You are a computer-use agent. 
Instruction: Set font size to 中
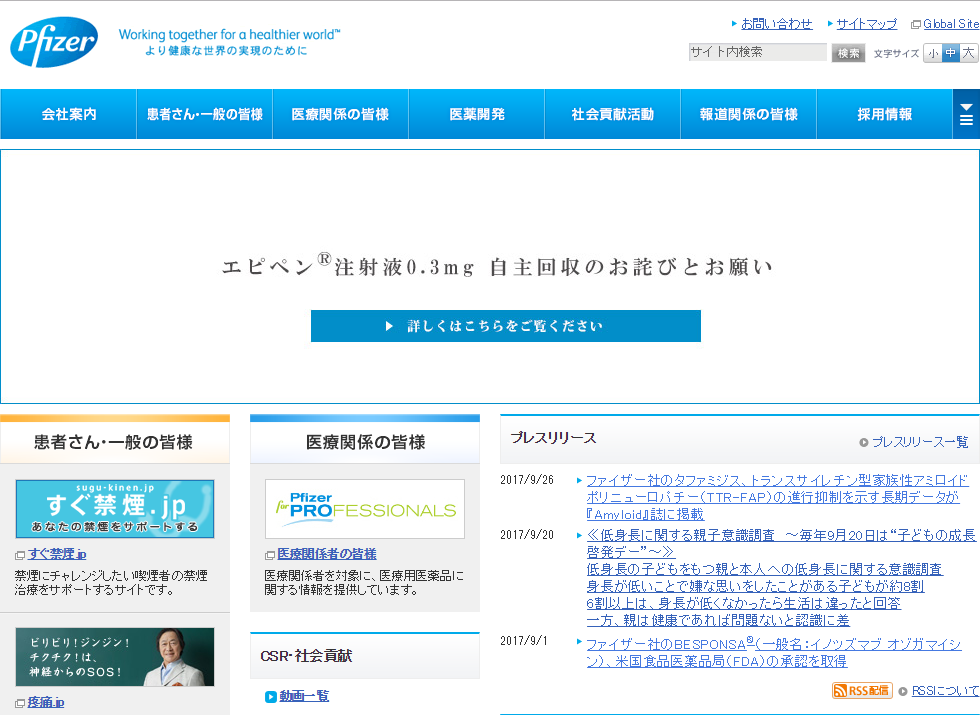(951, 53)
